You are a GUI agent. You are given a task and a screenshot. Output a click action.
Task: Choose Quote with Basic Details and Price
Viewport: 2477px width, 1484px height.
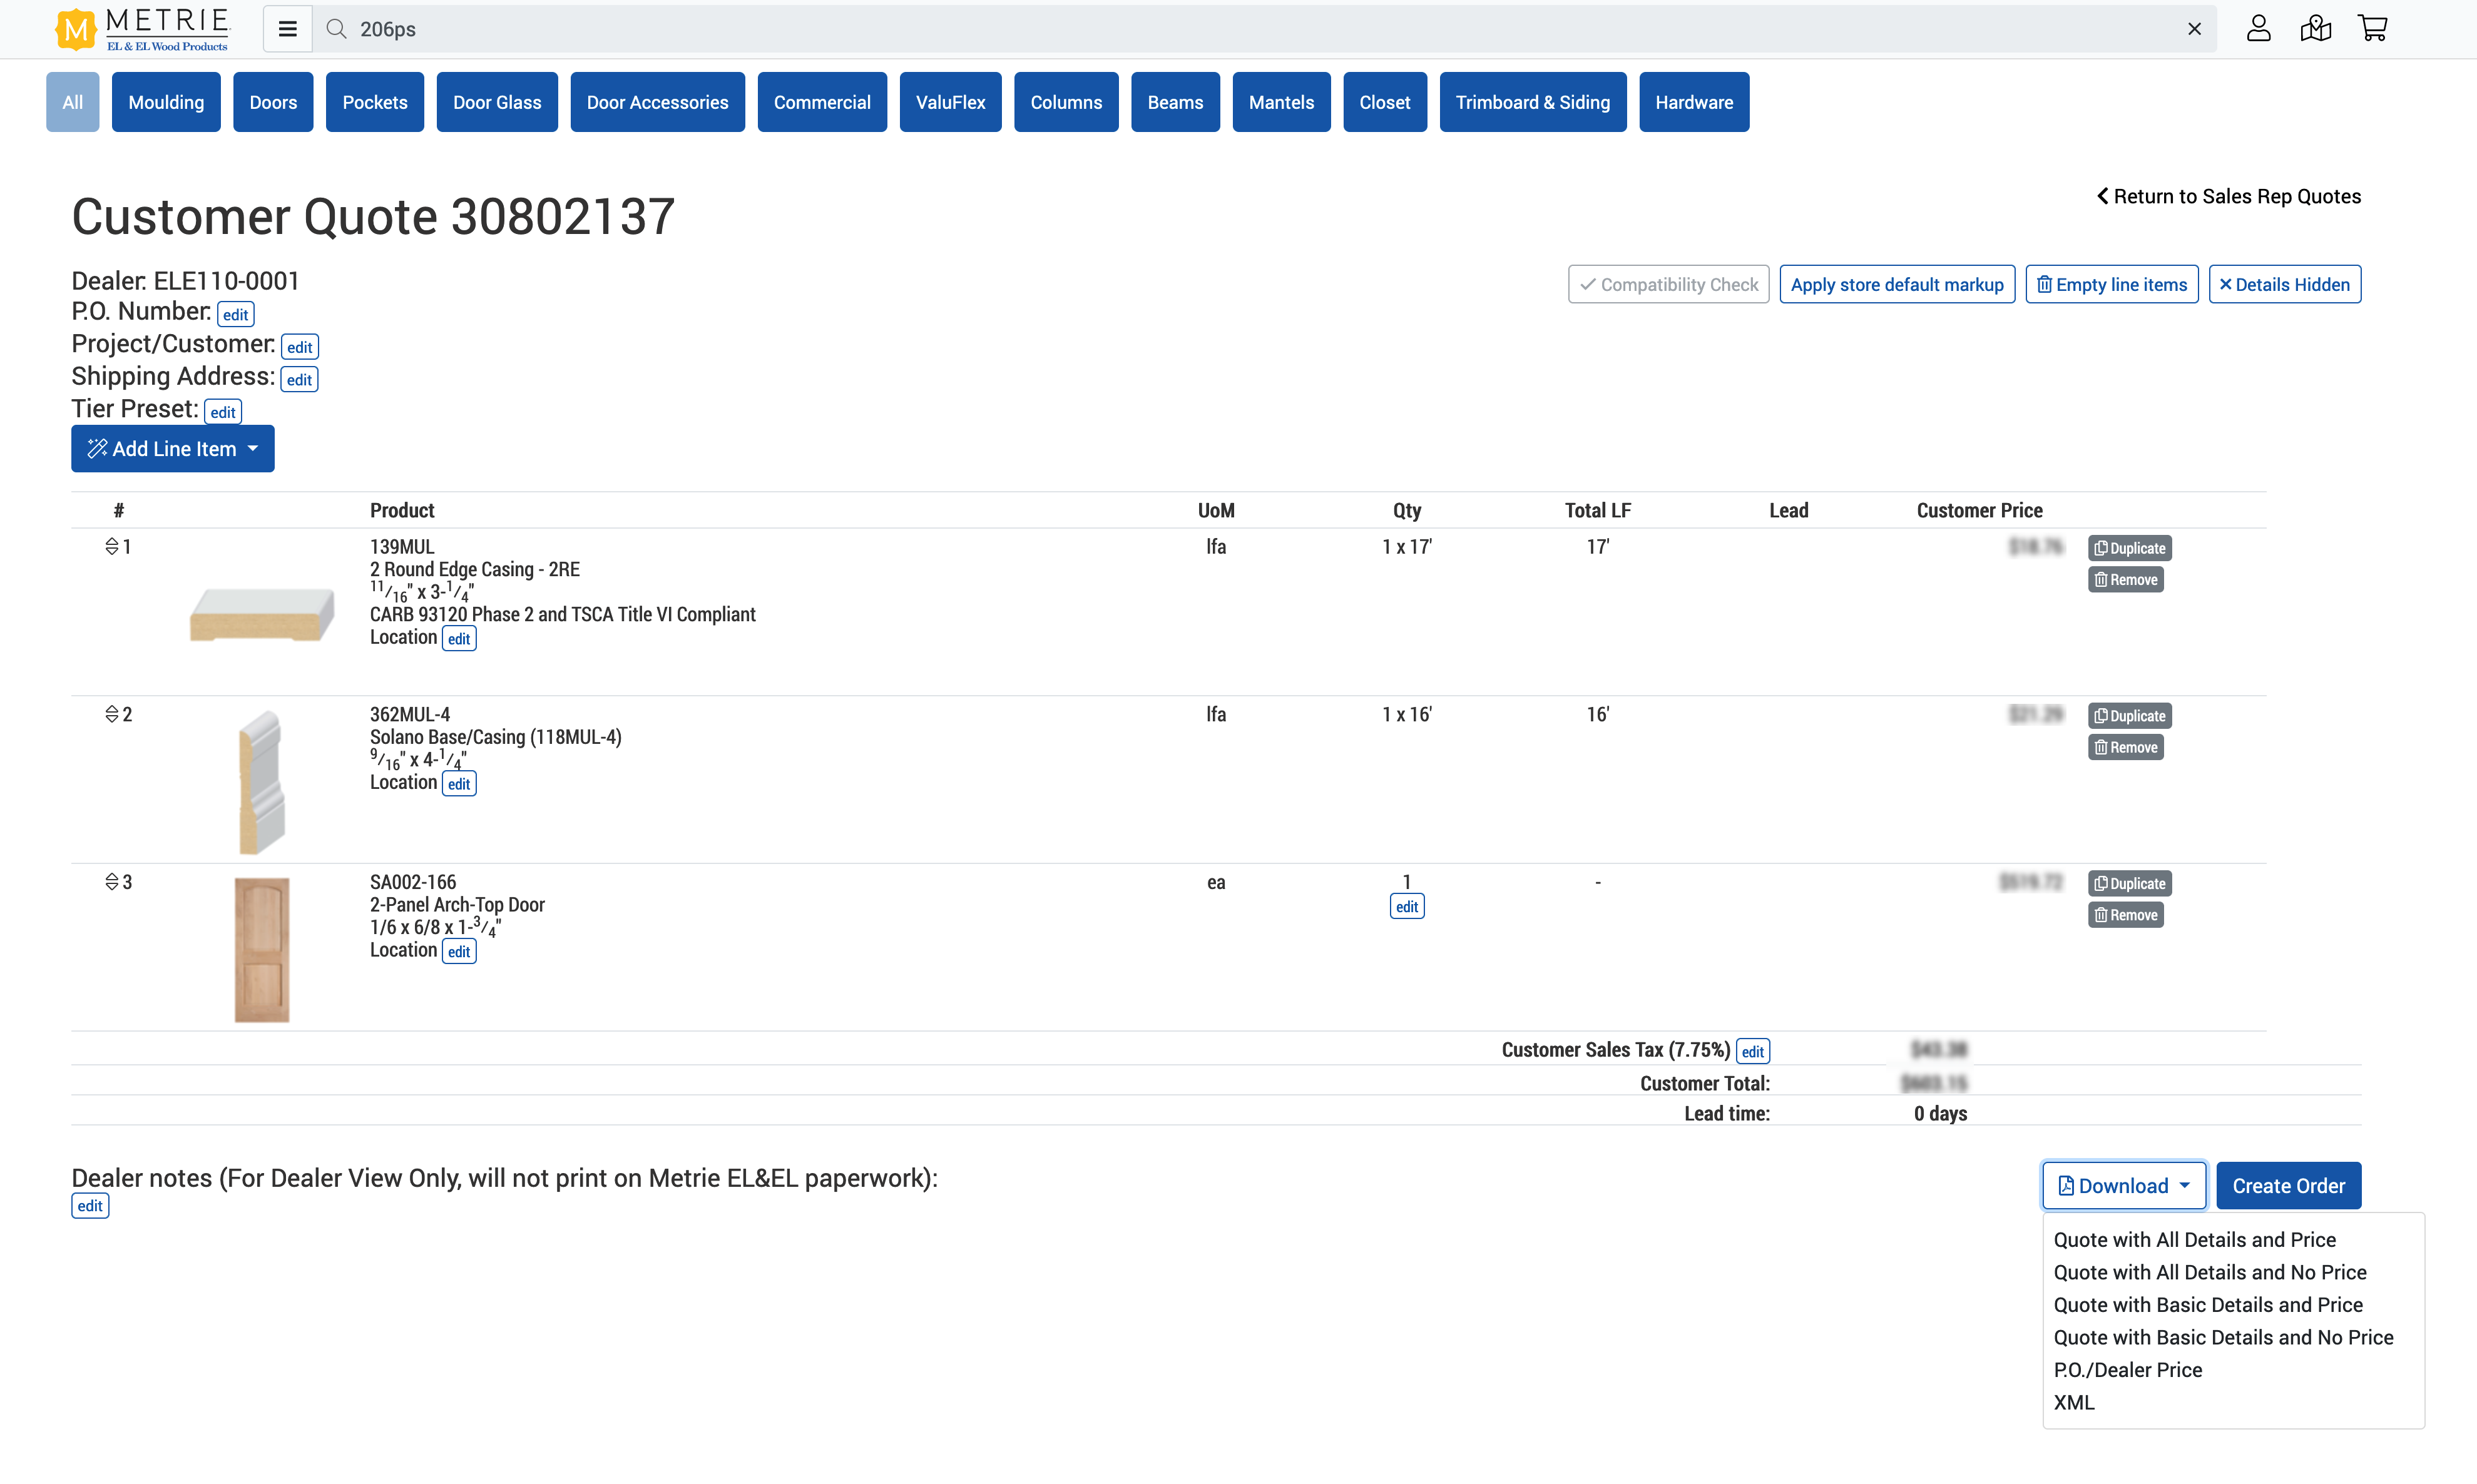[x=2207, y=1305]
